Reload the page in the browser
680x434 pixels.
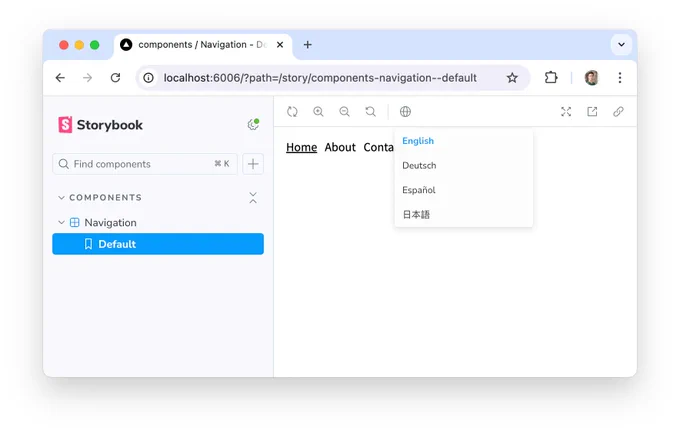(115, 78)
